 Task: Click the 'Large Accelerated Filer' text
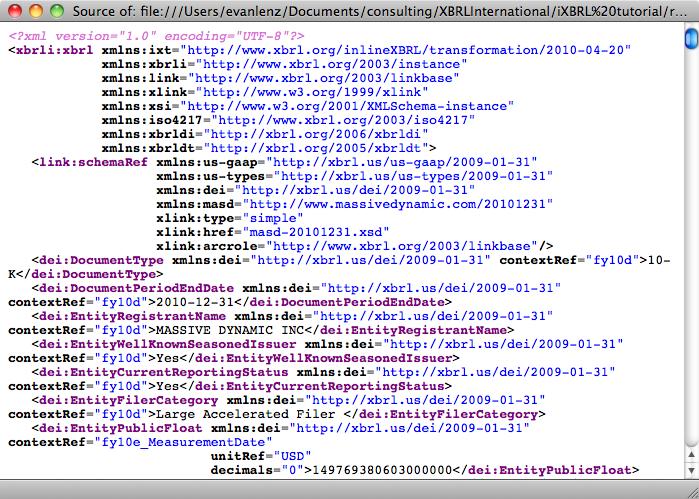[x=245, y=414]
